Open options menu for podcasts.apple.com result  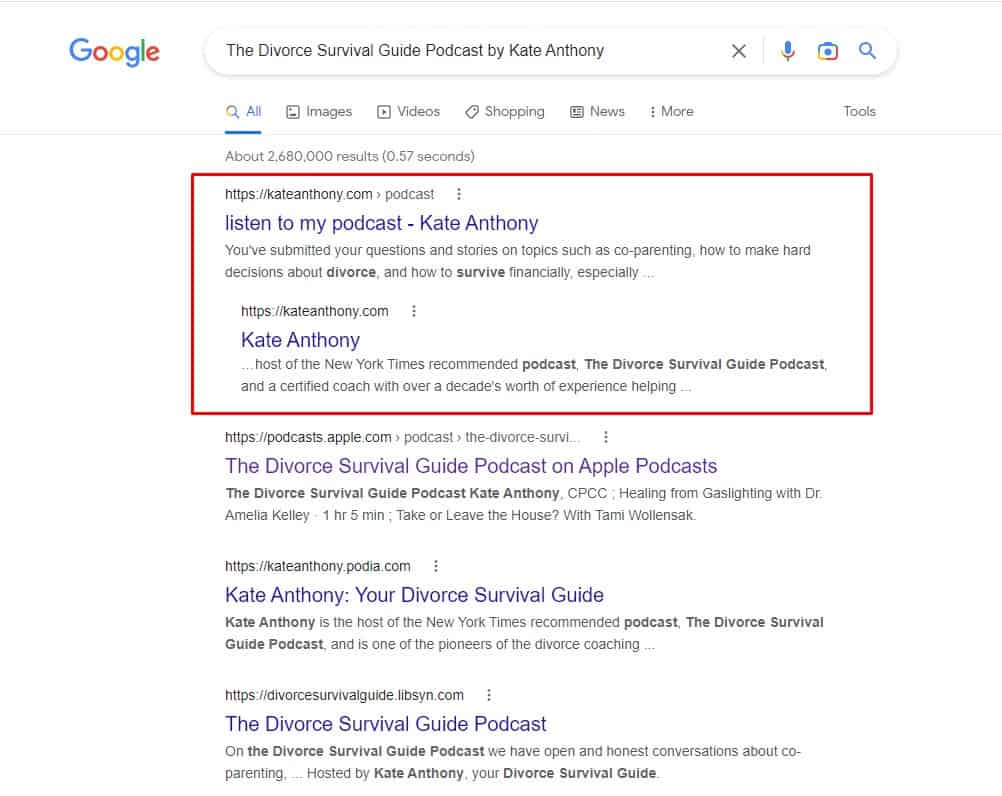pos(606,437)
